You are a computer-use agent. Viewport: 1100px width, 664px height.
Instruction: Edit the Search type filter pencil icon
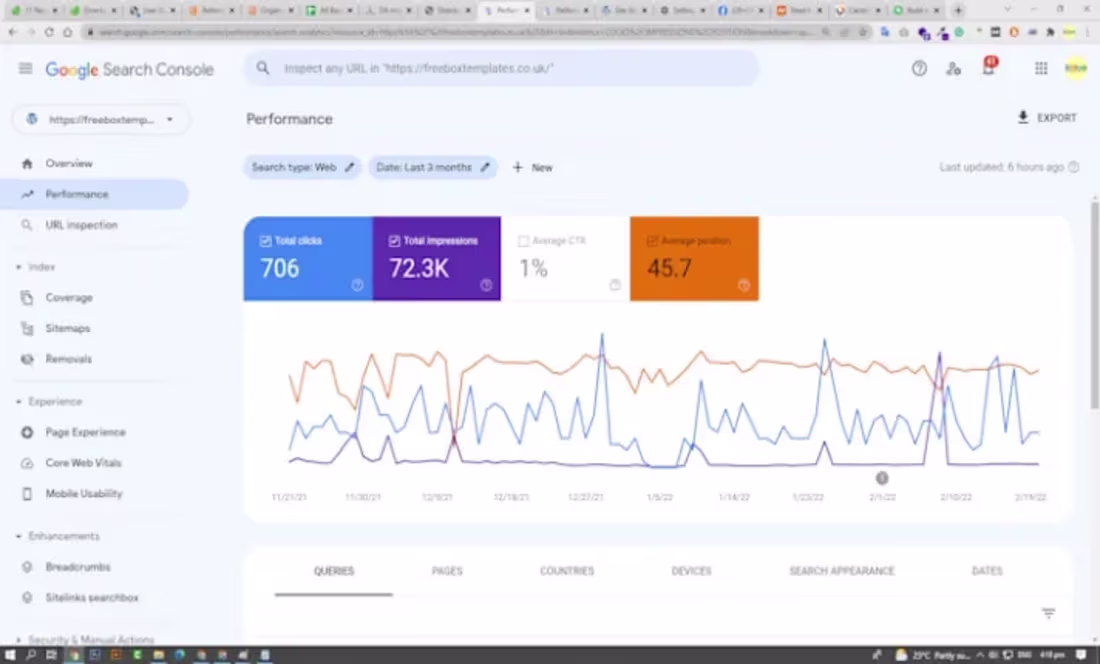(348, 167)
